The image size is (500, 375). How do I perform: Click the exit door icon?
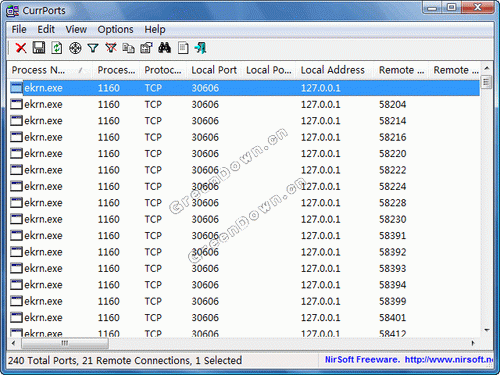[200, 48]
